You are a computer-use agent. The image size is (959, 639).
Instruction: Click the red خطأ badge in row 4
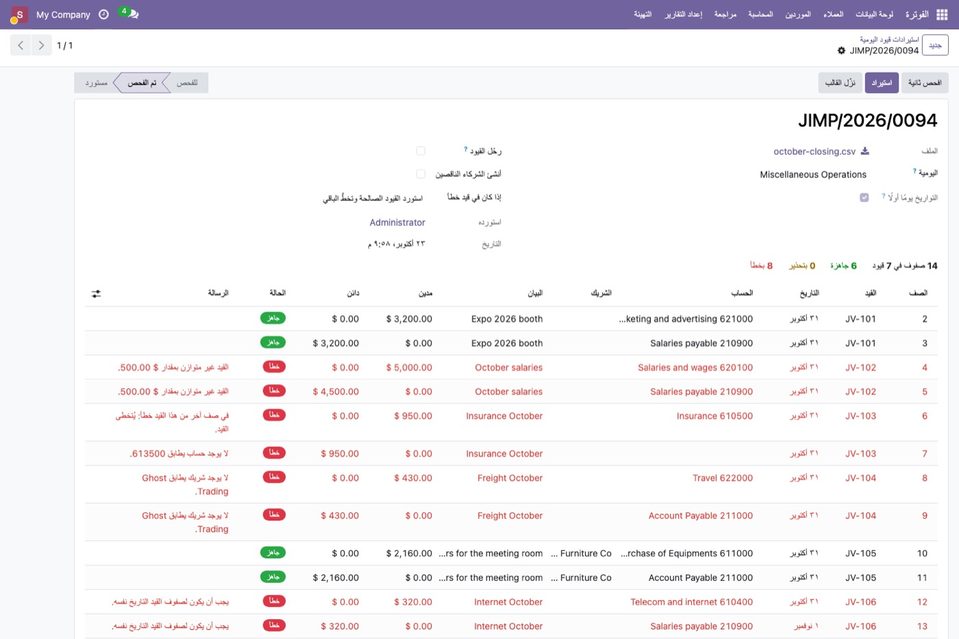[274, 367]
